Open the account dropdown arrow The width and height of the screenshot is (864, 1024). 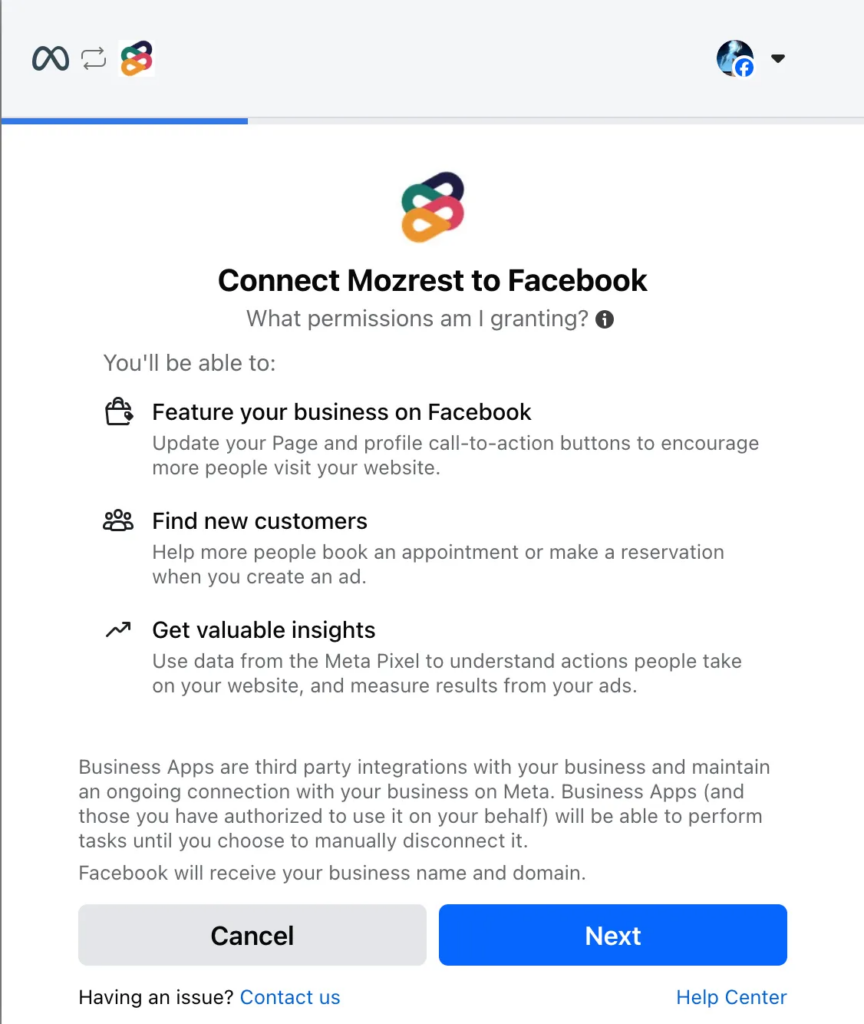(x=777, y=58)
